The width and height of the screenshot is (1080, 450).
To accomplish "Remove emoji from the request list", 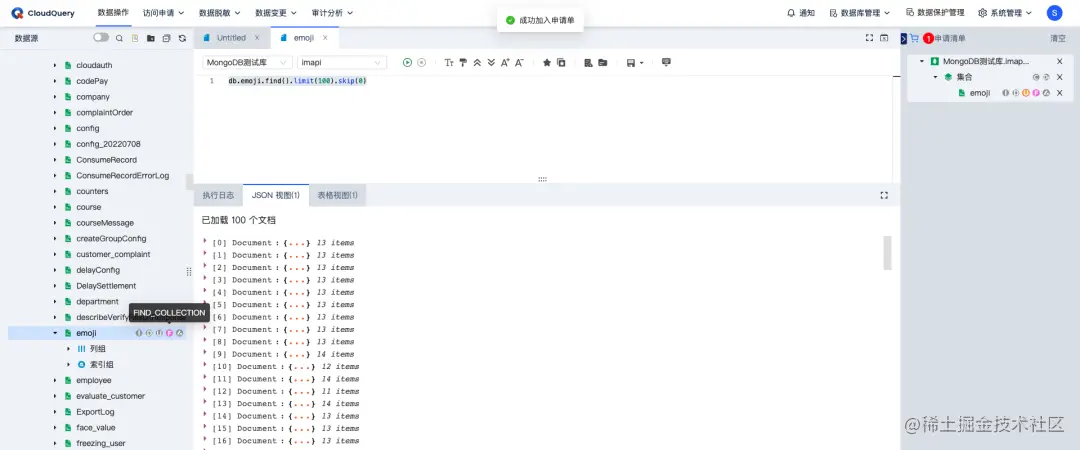I will tap(1059, 93).
